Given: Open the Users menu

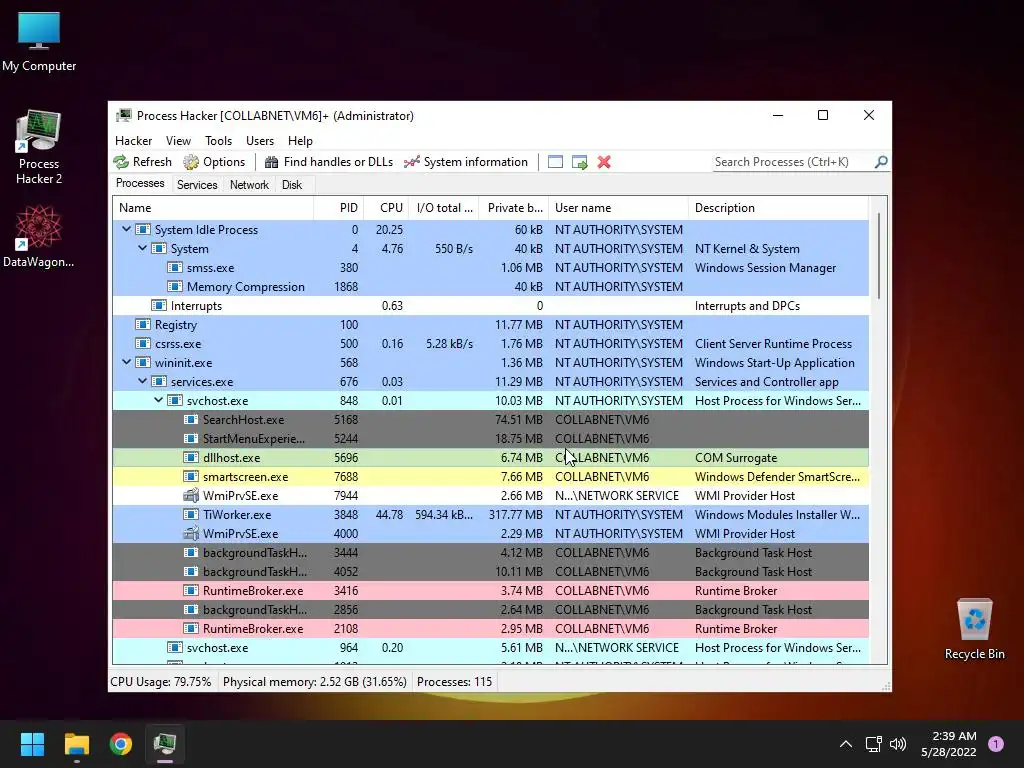Looking at the screenshot, I should click(x=260, y=140).
